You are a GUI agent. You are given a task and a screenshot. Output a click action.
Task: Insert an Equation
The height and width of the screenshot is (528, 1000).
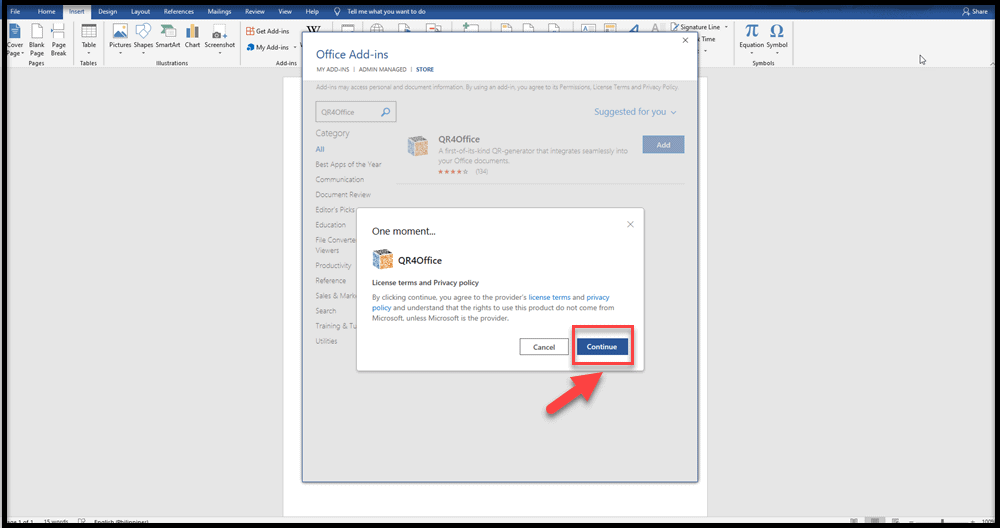coord(751,36)
